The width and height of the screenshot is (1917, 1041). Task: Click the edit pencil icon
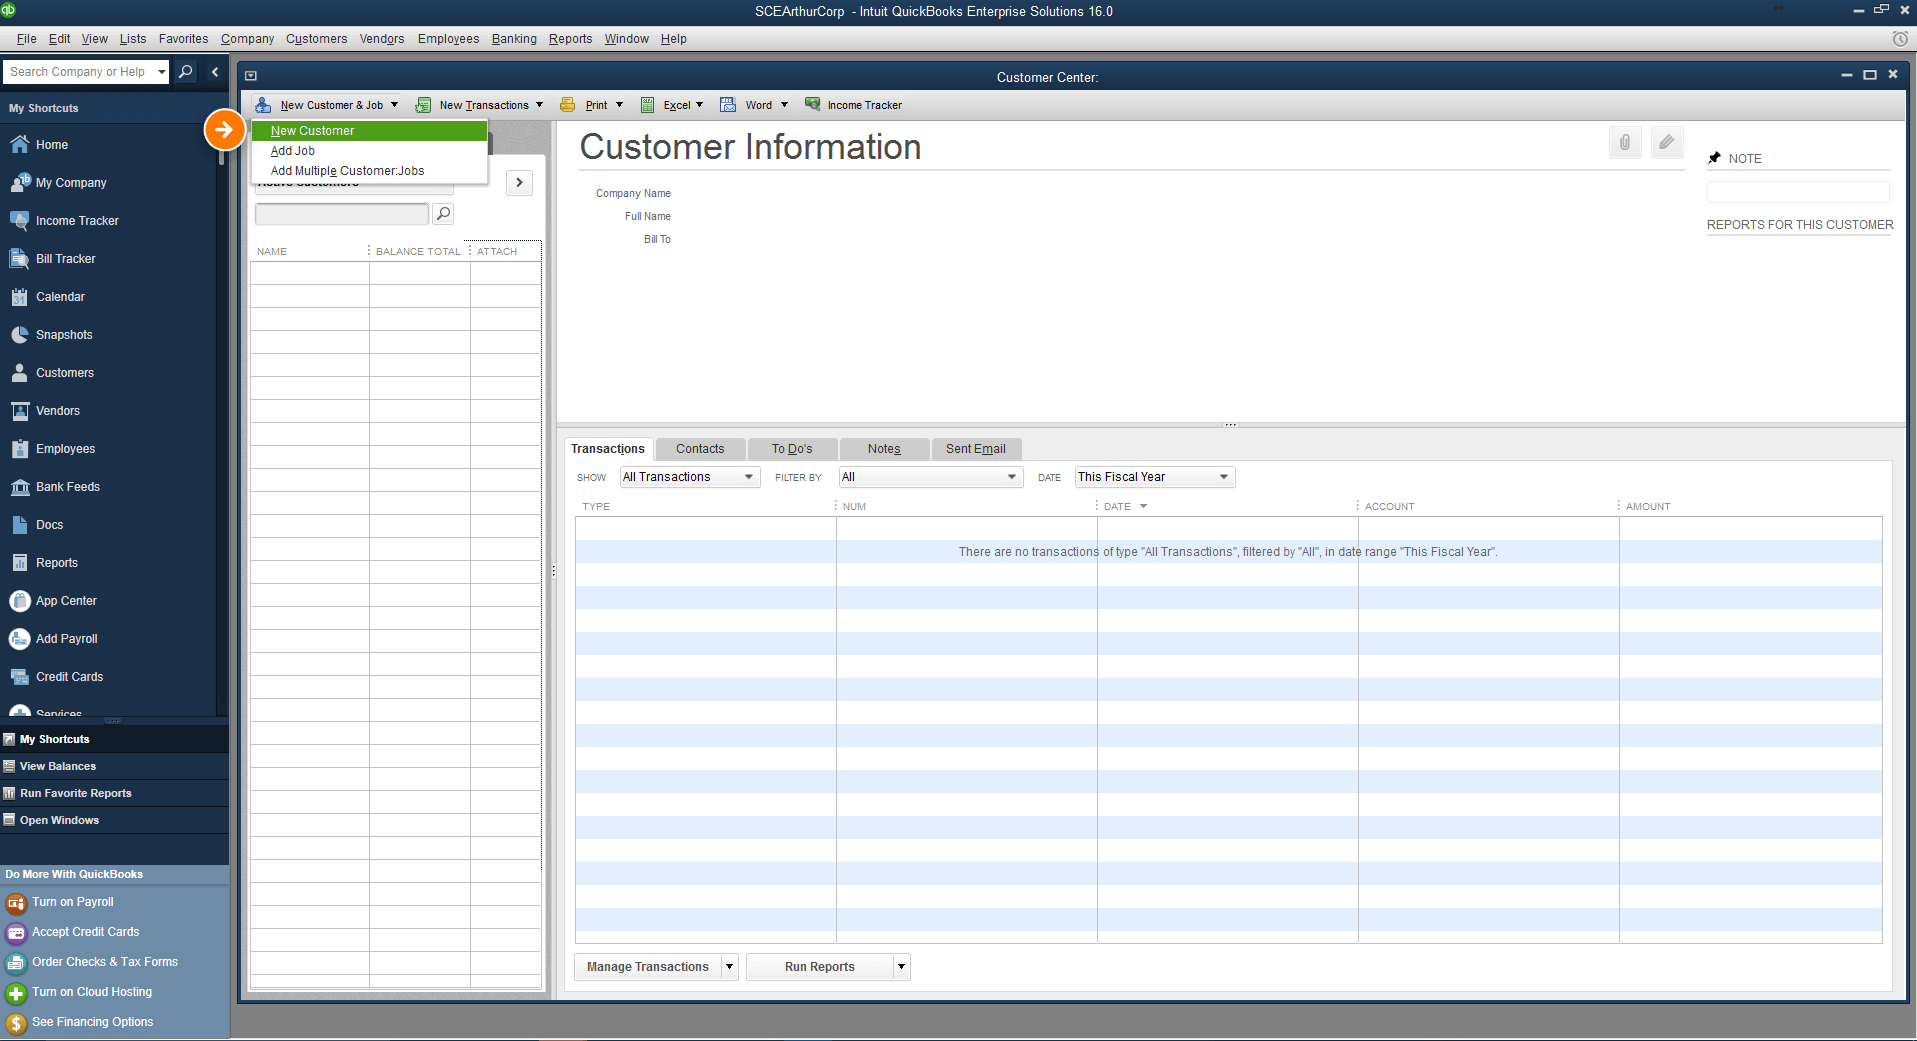(x=1667, y=143)
